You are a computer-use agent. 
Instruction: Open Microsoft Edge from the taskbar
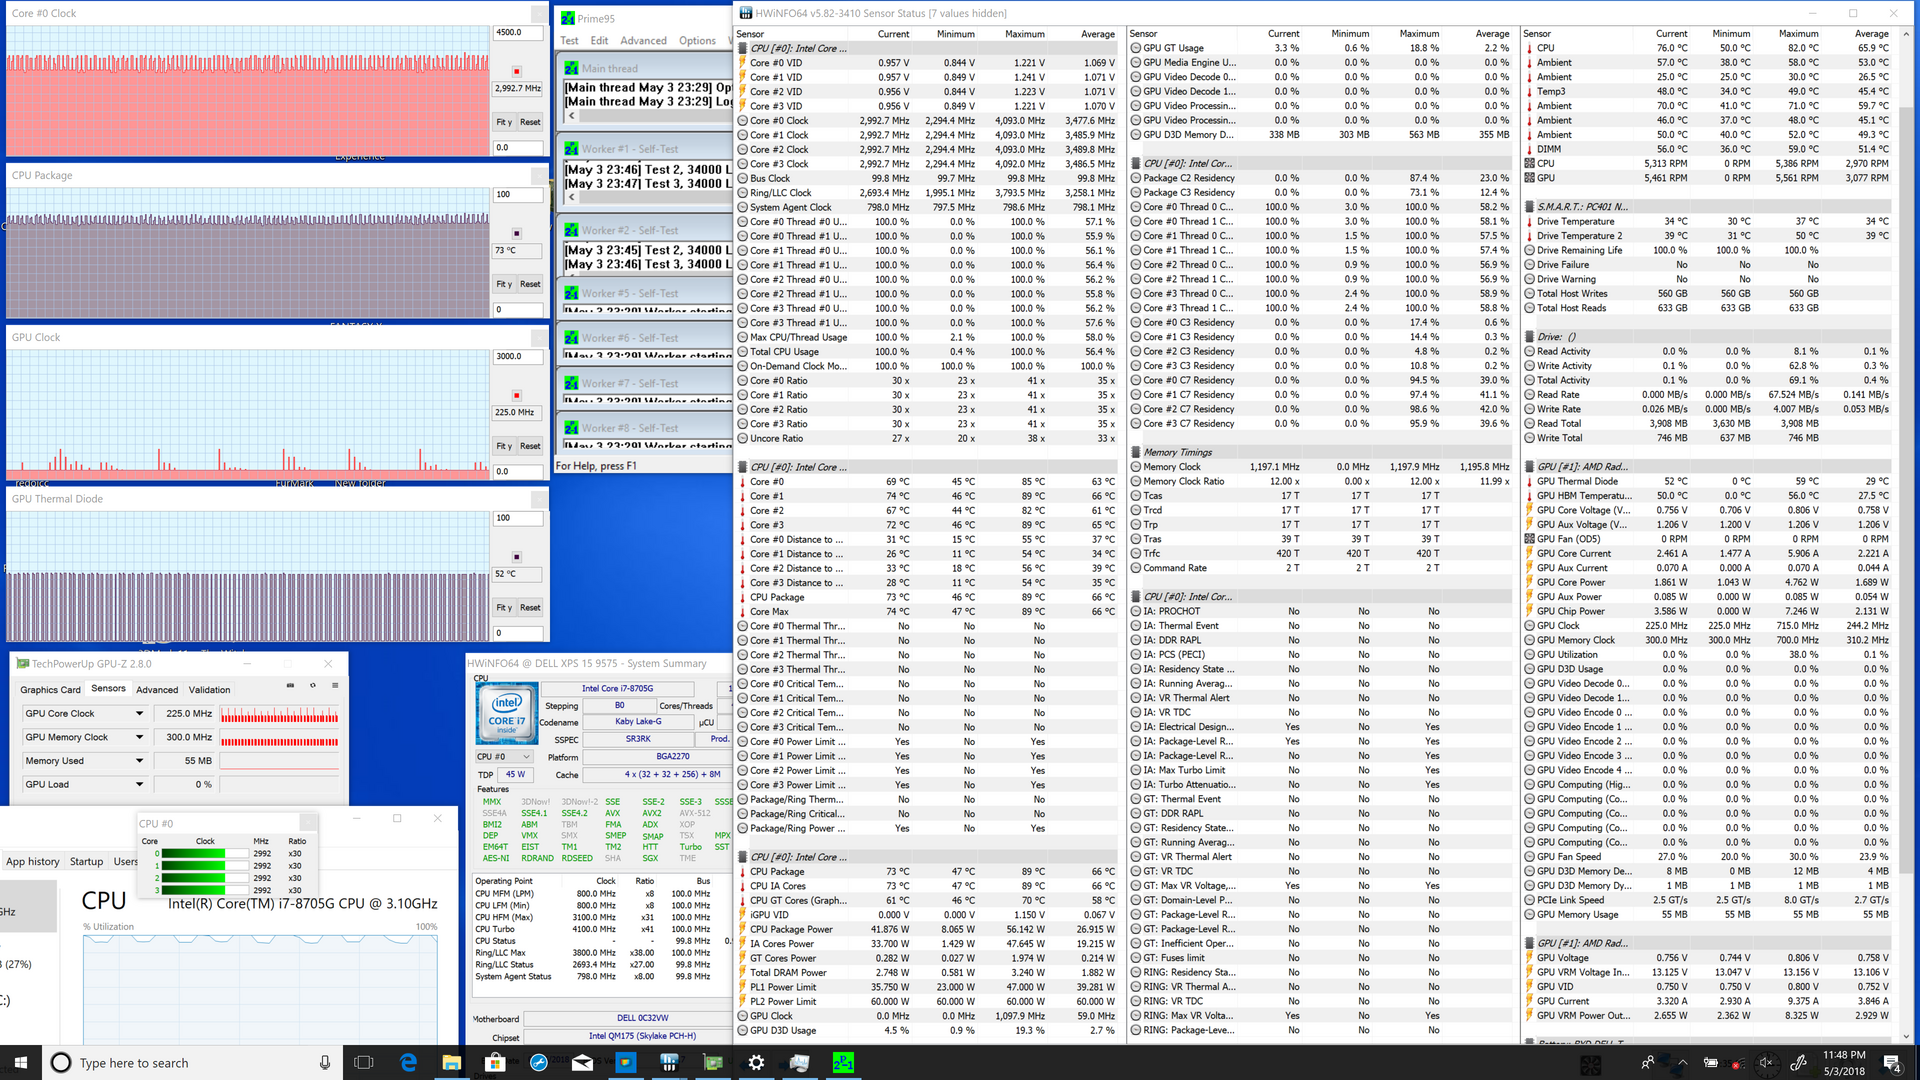(408, 1063)
